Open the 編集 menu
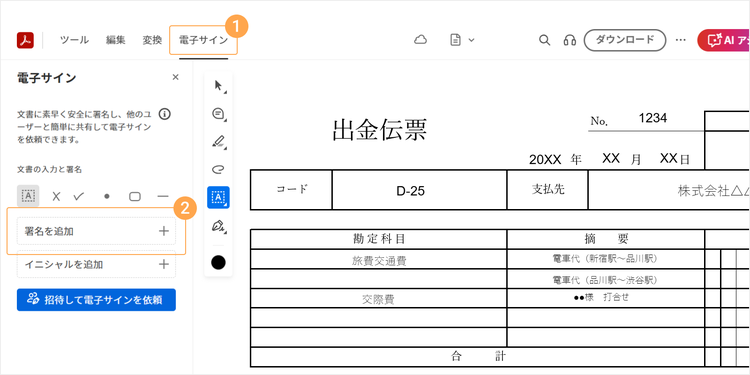The height and width of the screenshot is (375, 750). (116, 40)
